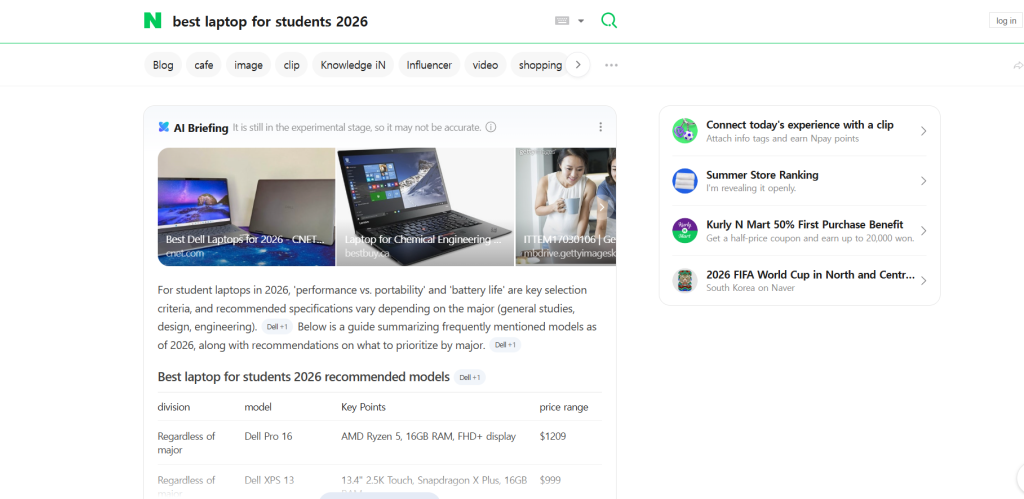Image resolution: width=1024 pixels, height=499 pixels.
Task: Click the Dell XPS 13 model cell
Action: pyautogui.click(x=269, y=480)
